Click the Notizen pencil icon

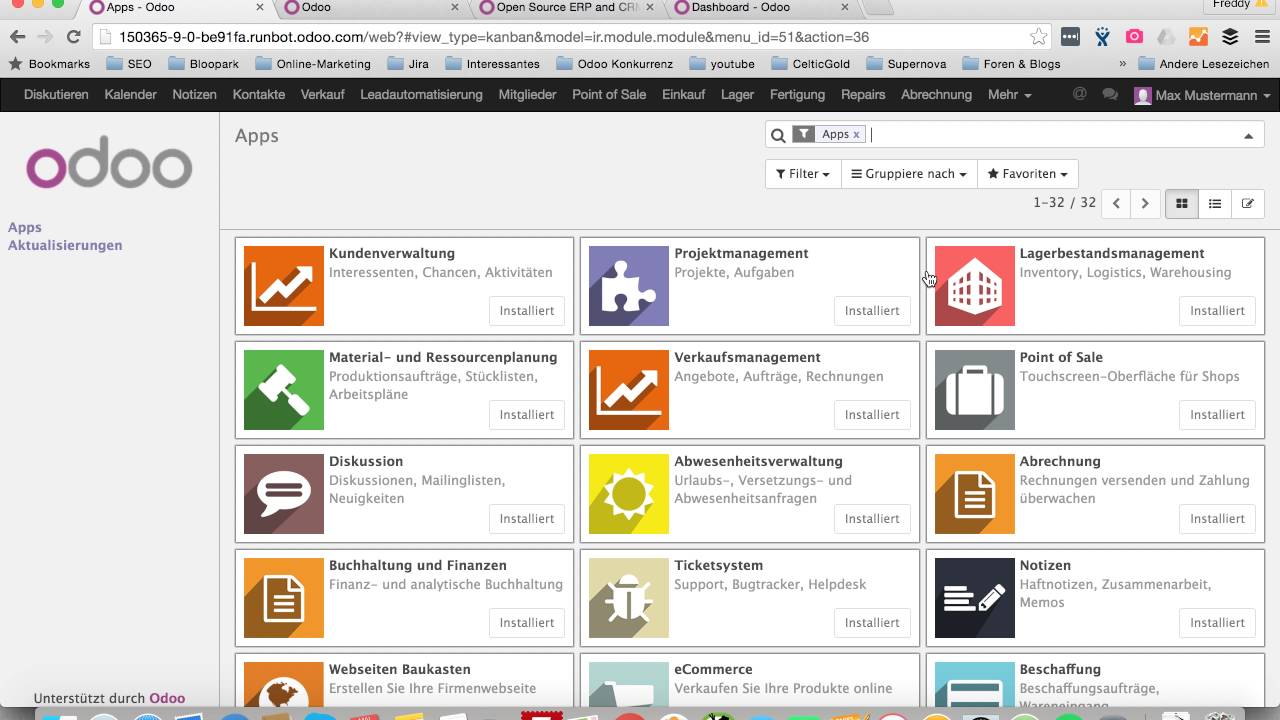coord(975,598)
